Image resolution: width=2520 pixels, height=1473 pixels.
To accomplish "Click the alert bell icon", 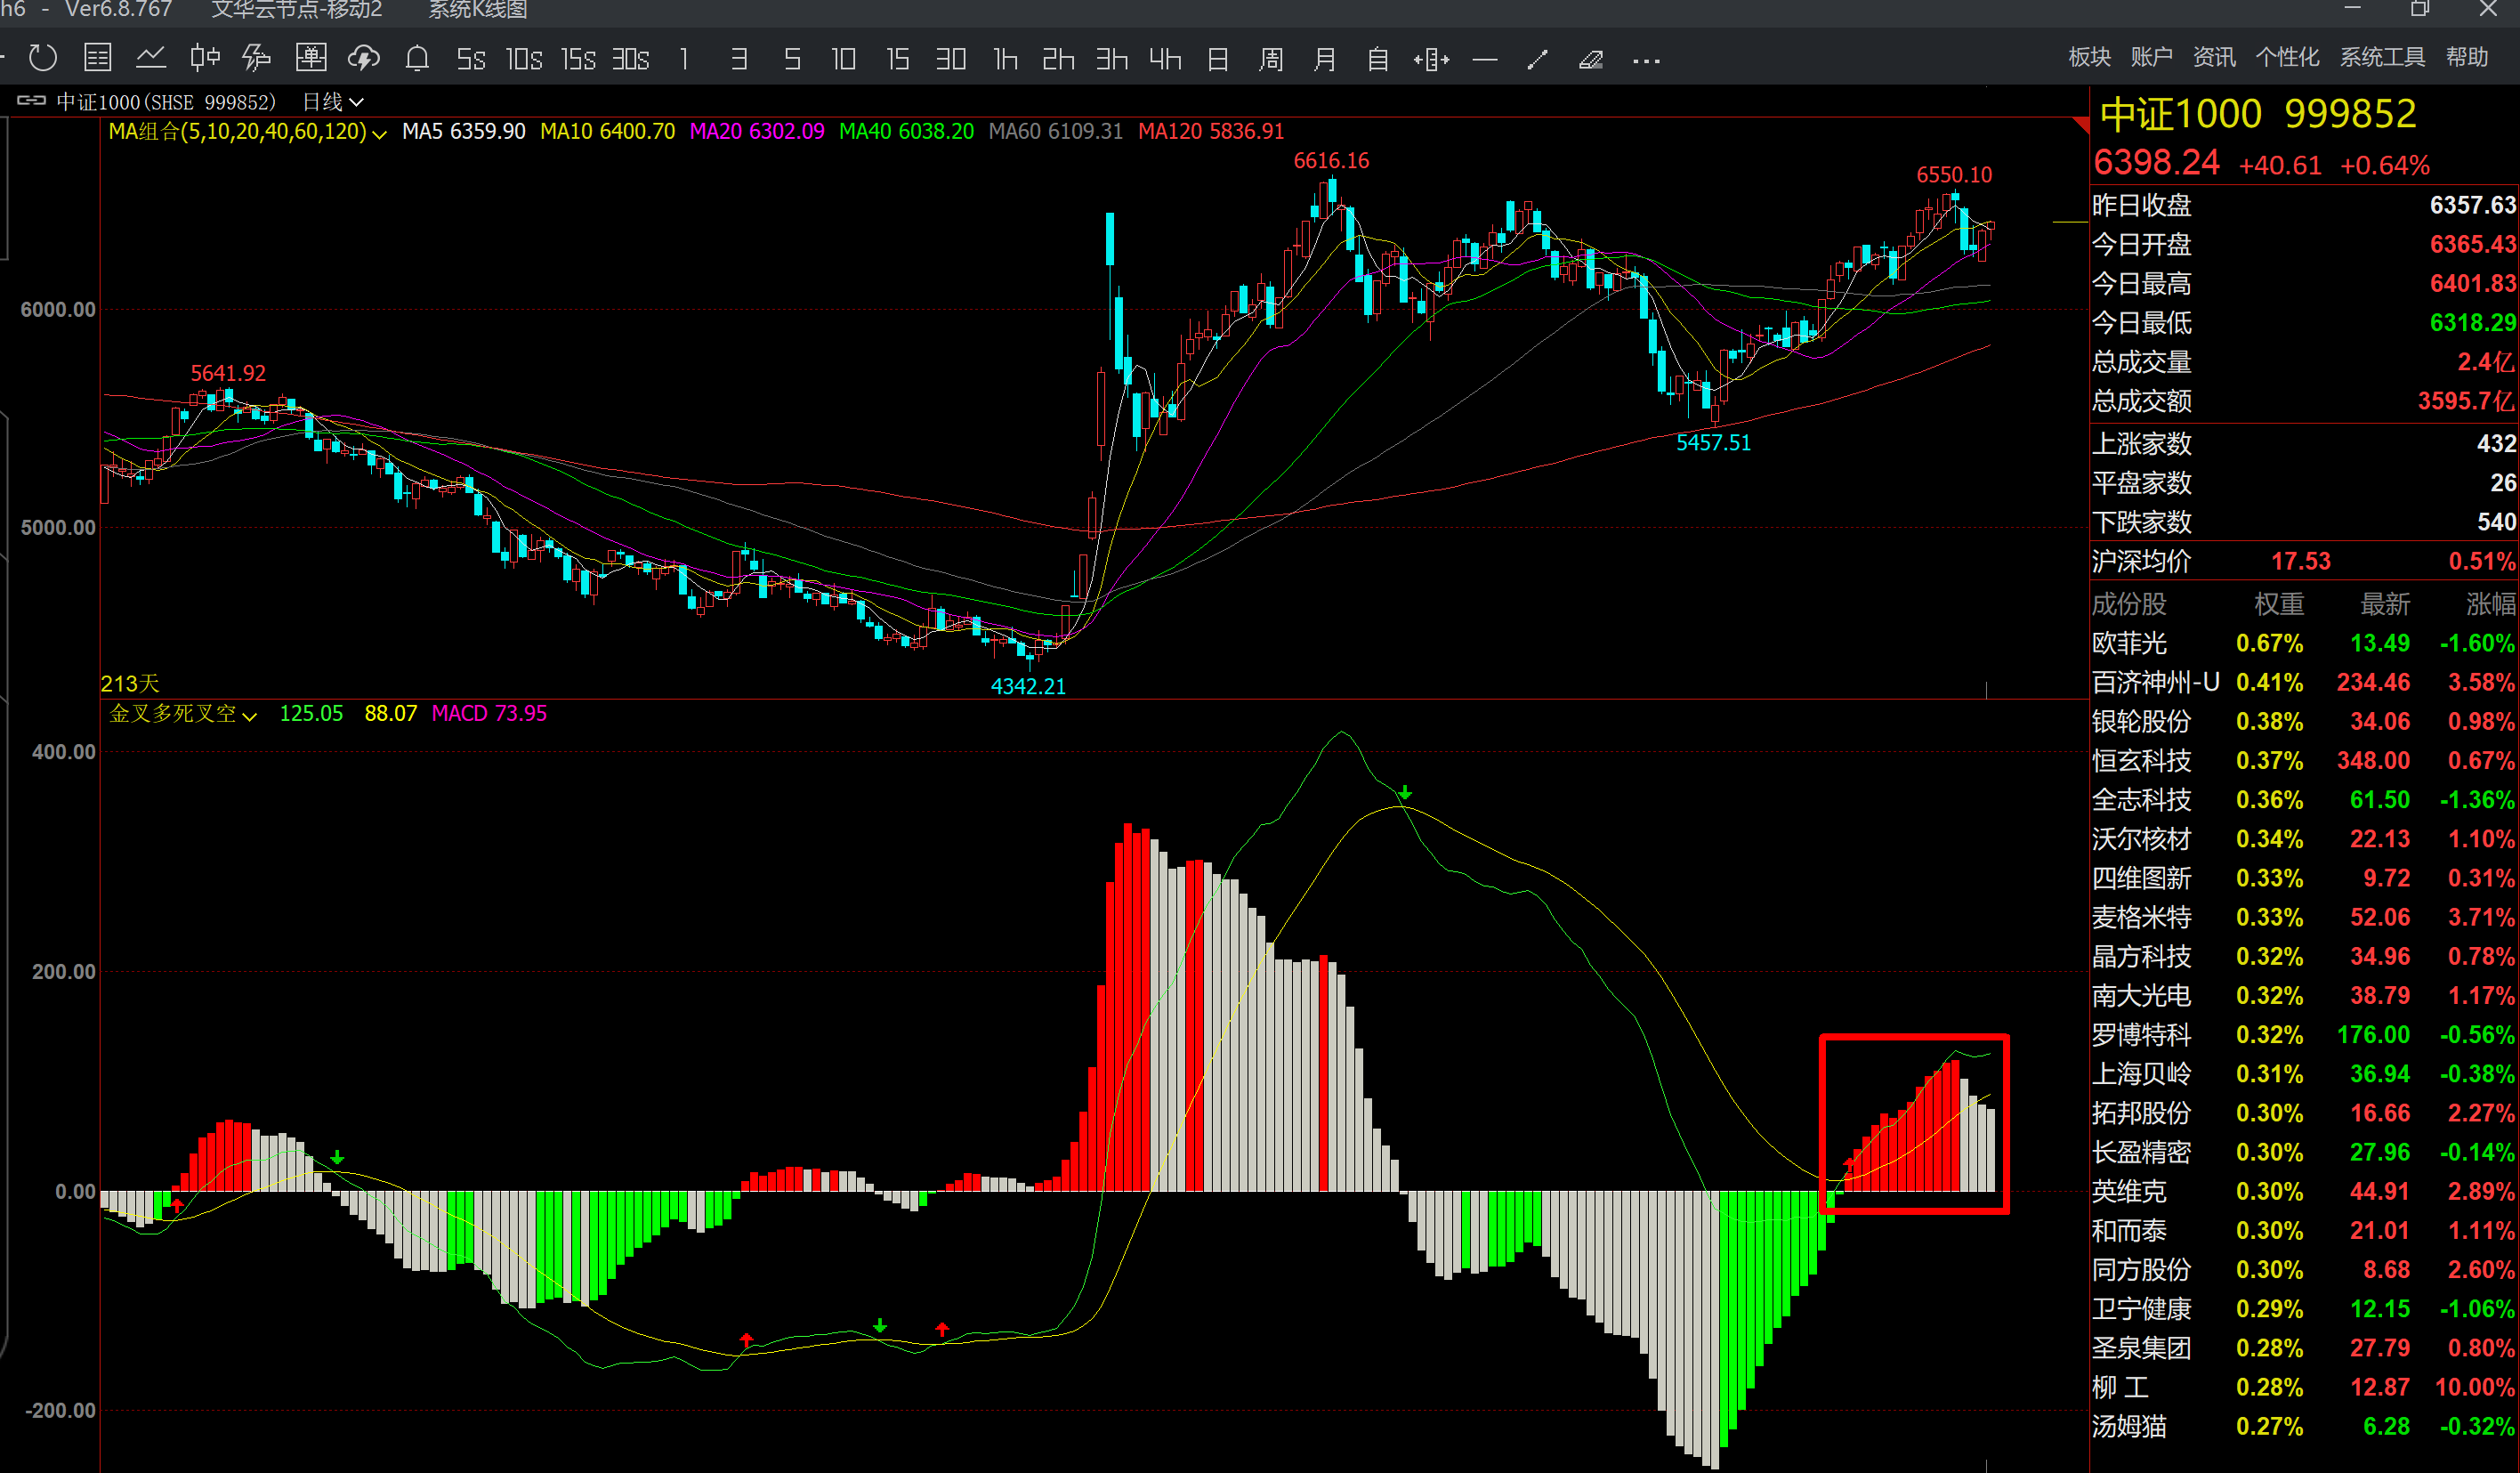I will click(417, 59).
